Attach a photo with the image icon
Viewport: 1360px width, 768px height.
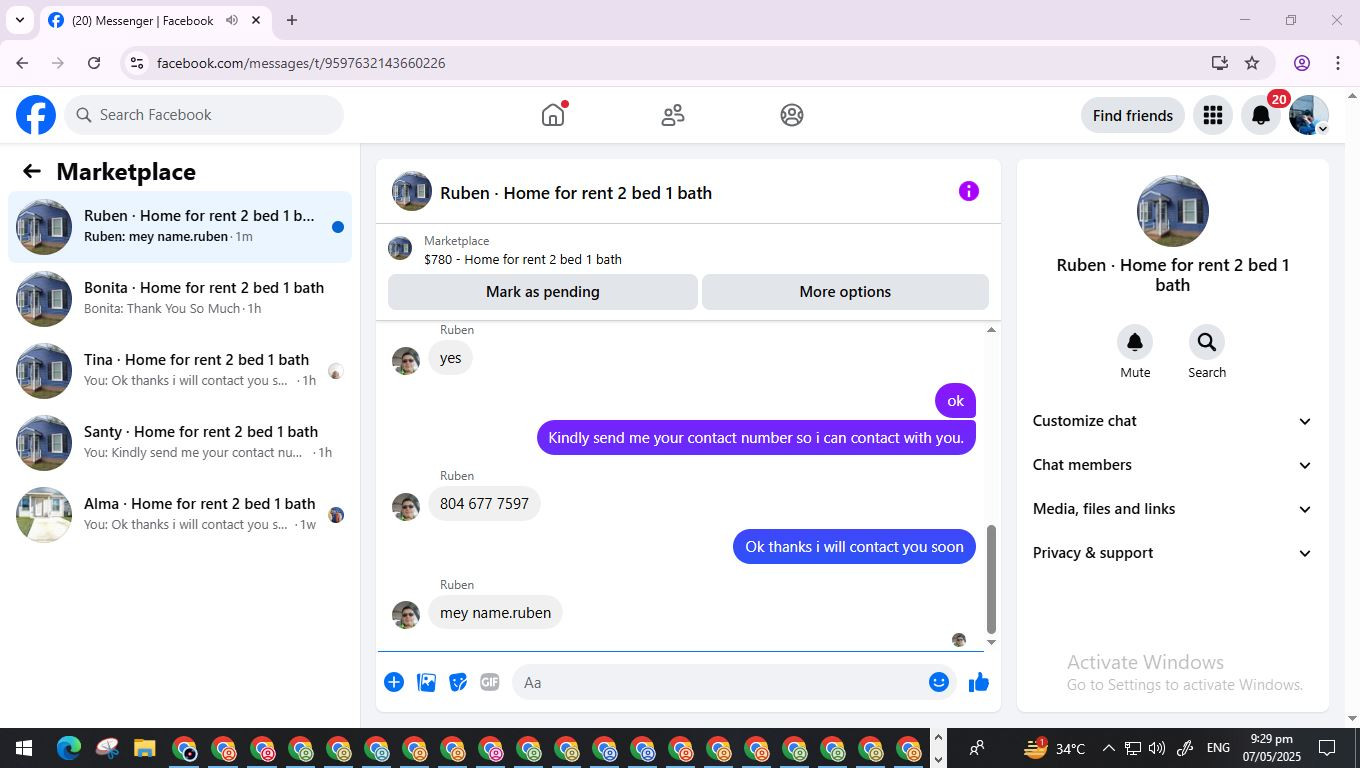(x=426, y=682)
